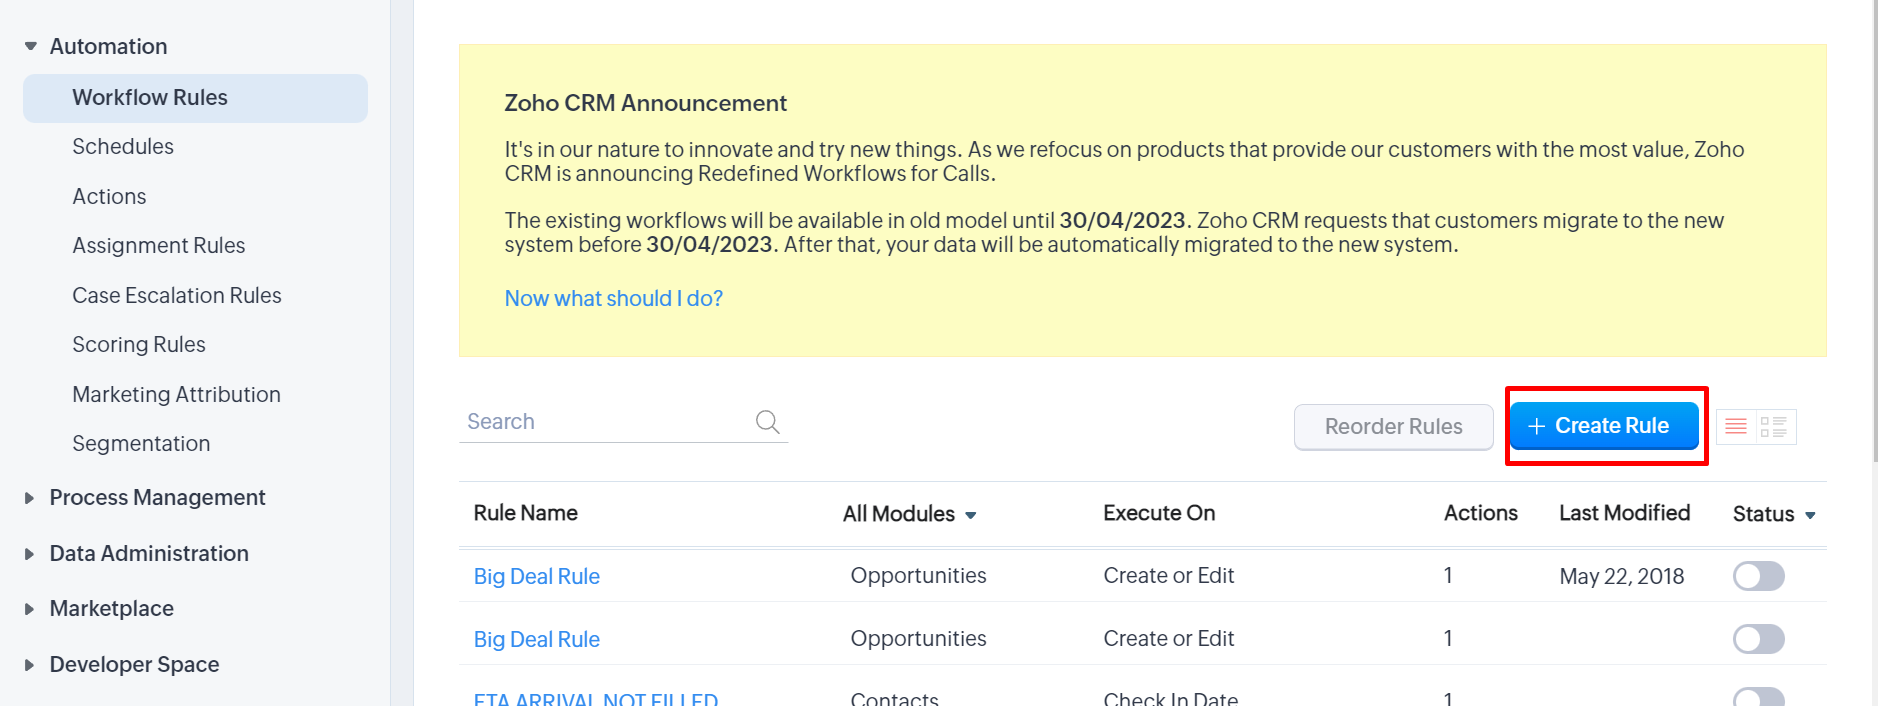Image resolution: width=1878 pixels, height=706 pixels.
Task: Expand Marketplace section
Action: tap(29, 609)
